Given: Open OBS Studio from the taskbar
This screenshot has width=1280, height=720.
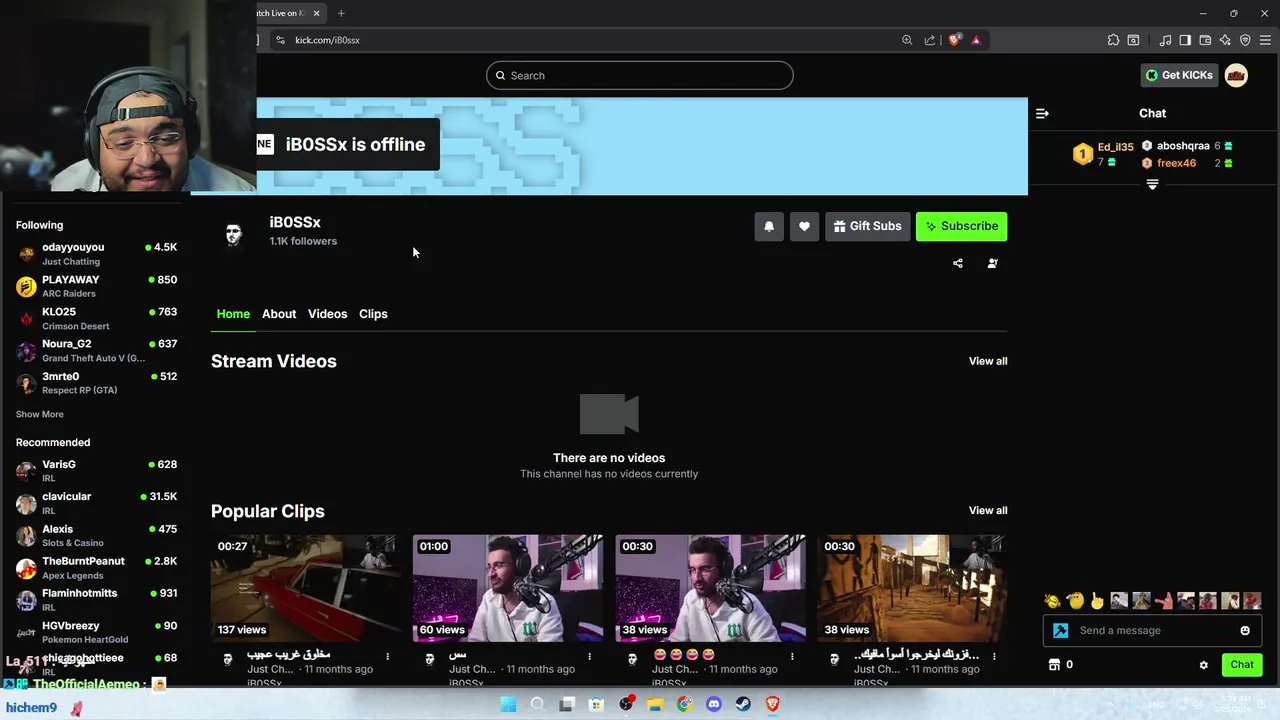Looking at the screenshot, I should 626,704.
